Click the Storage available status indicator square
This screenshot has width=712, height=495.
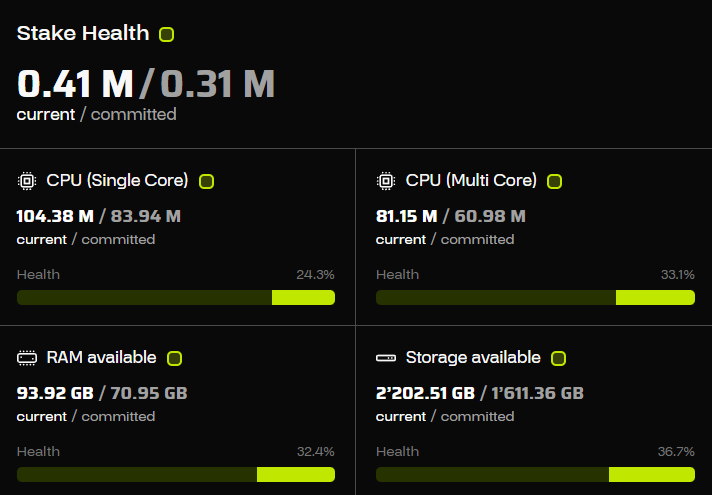[558, 358]
